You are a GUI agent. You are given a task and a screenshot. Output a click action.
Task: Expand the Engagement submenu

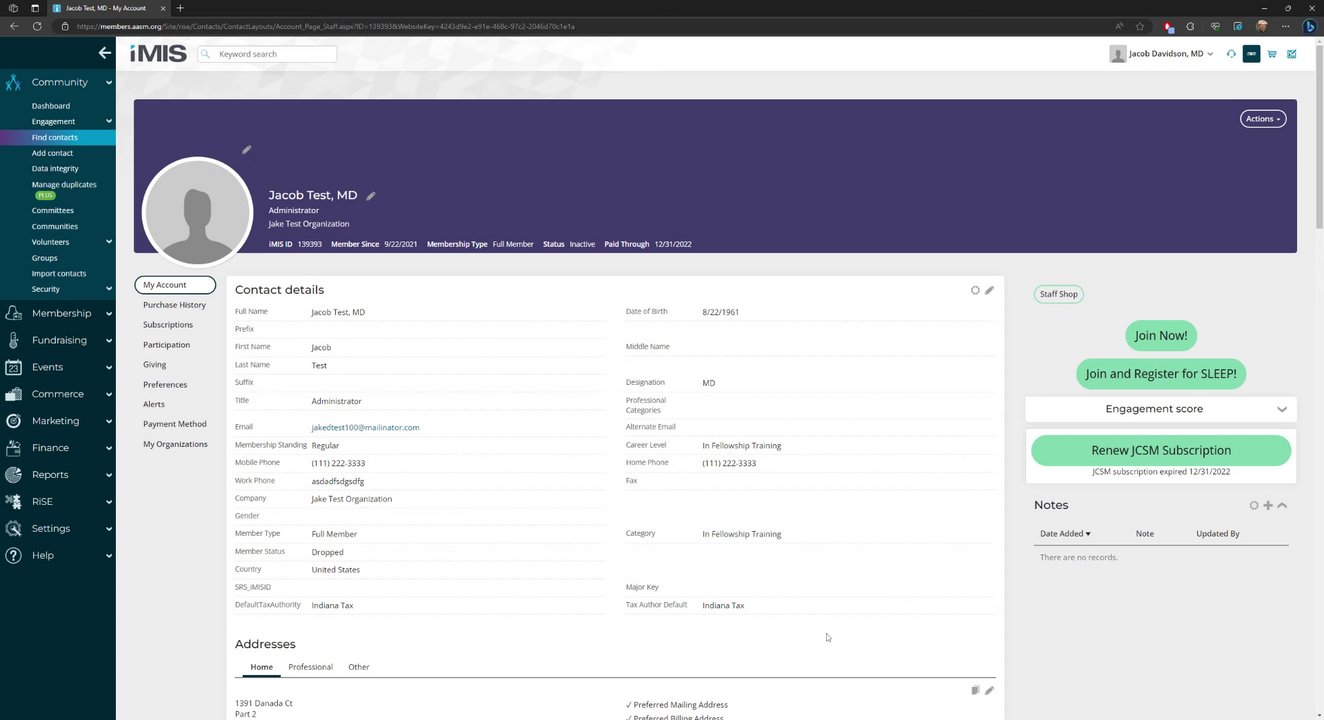click(x=108, y=122)
